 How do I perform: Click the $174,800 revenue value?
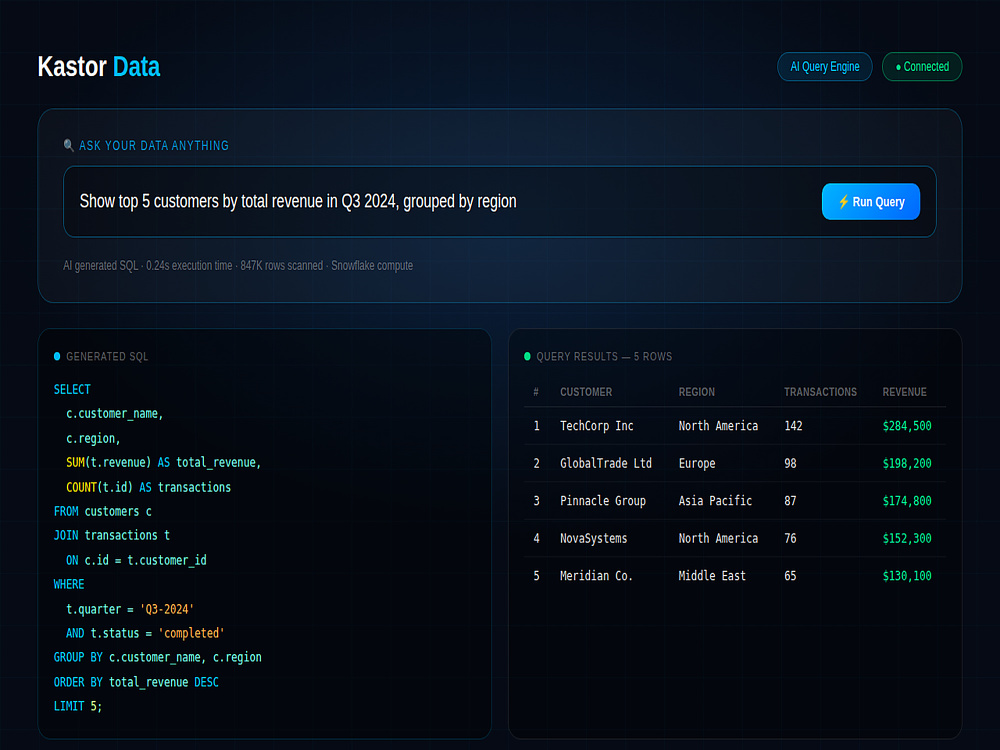[x=906, y=501]
